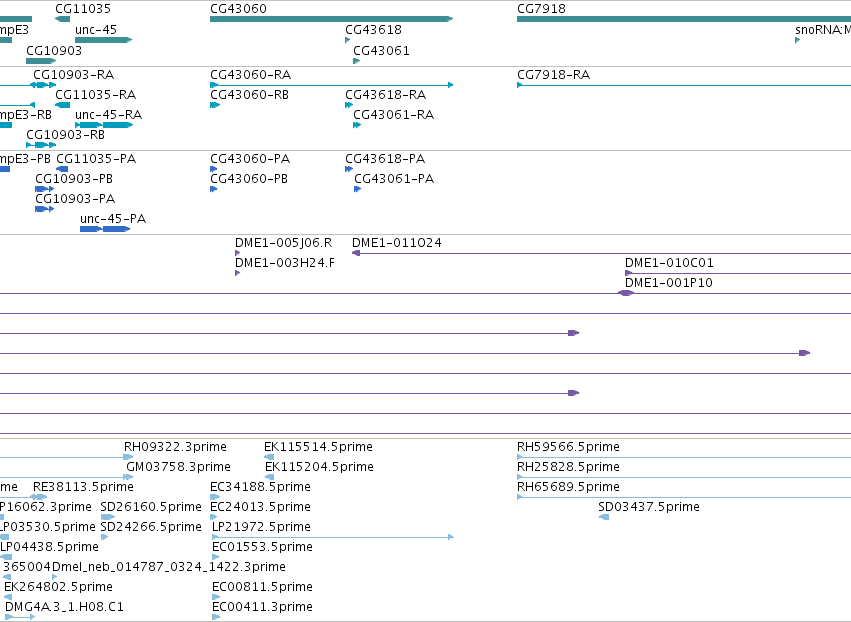This screenshot has width=851, height=622.
Task: Select the DME1-005J06.R feature
Action: pyautogui.click(x=237, y=253)
